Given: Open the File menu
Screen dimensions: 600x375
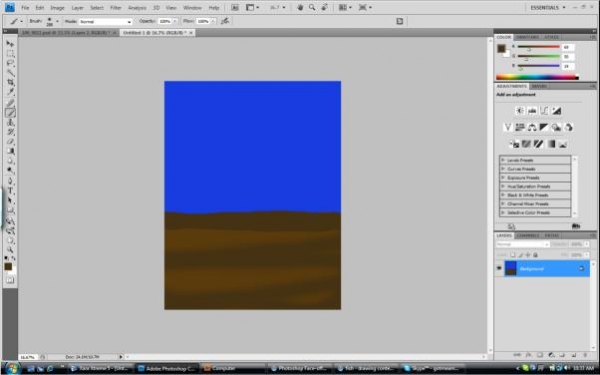Looking at the screenshot, I should tap(25, 8).
